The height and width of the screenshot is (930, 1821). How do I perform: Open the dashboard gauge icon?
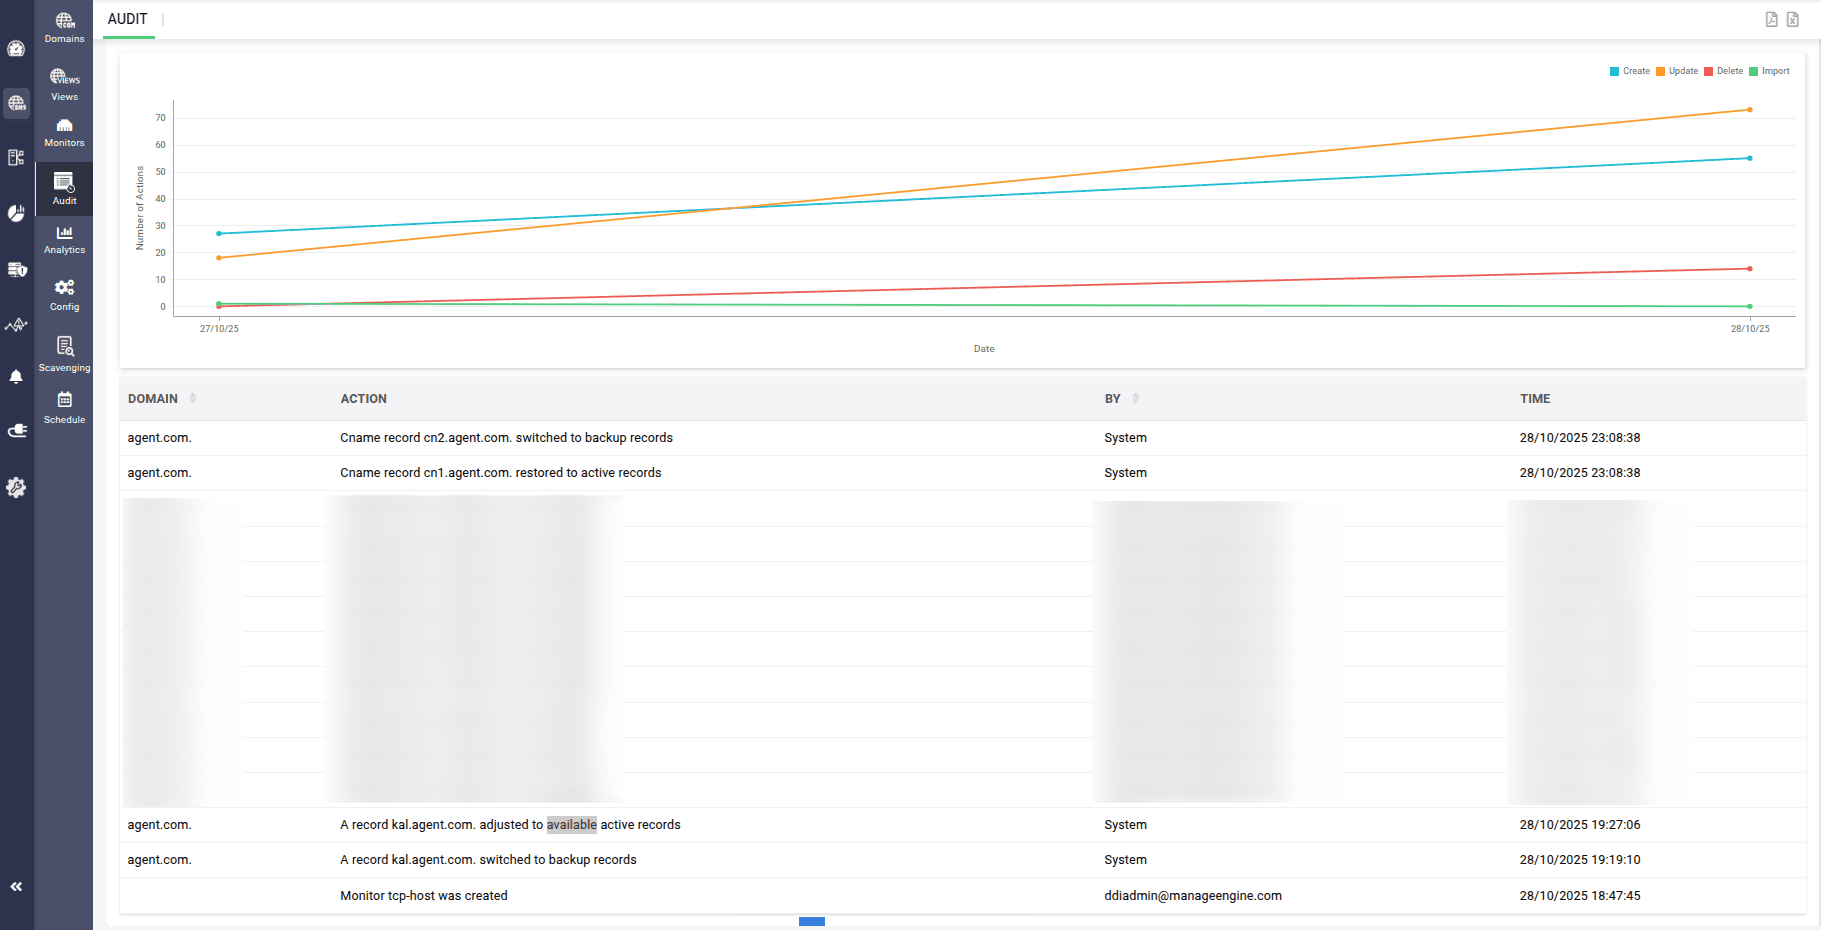(16, 49)
